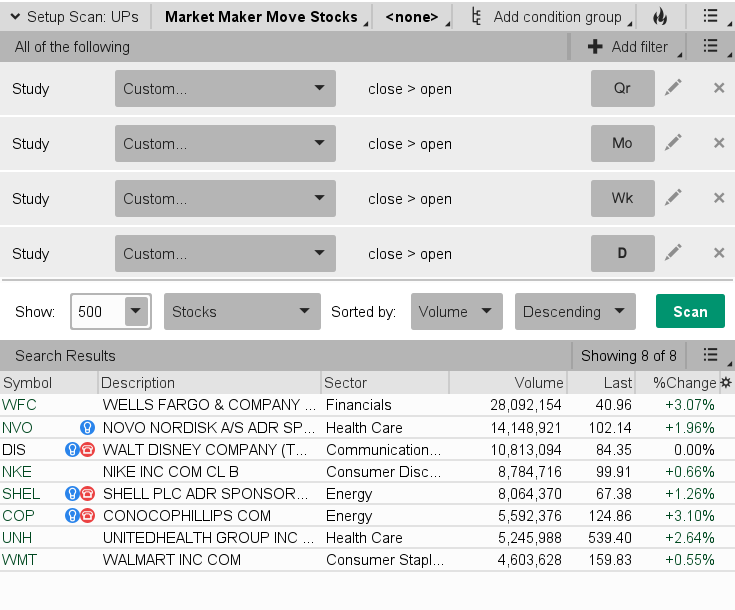This screenshot has height=610, width=735.
Task: Open the Custom dropdown in the Qr study row
Action: click(x=225, y=89)
